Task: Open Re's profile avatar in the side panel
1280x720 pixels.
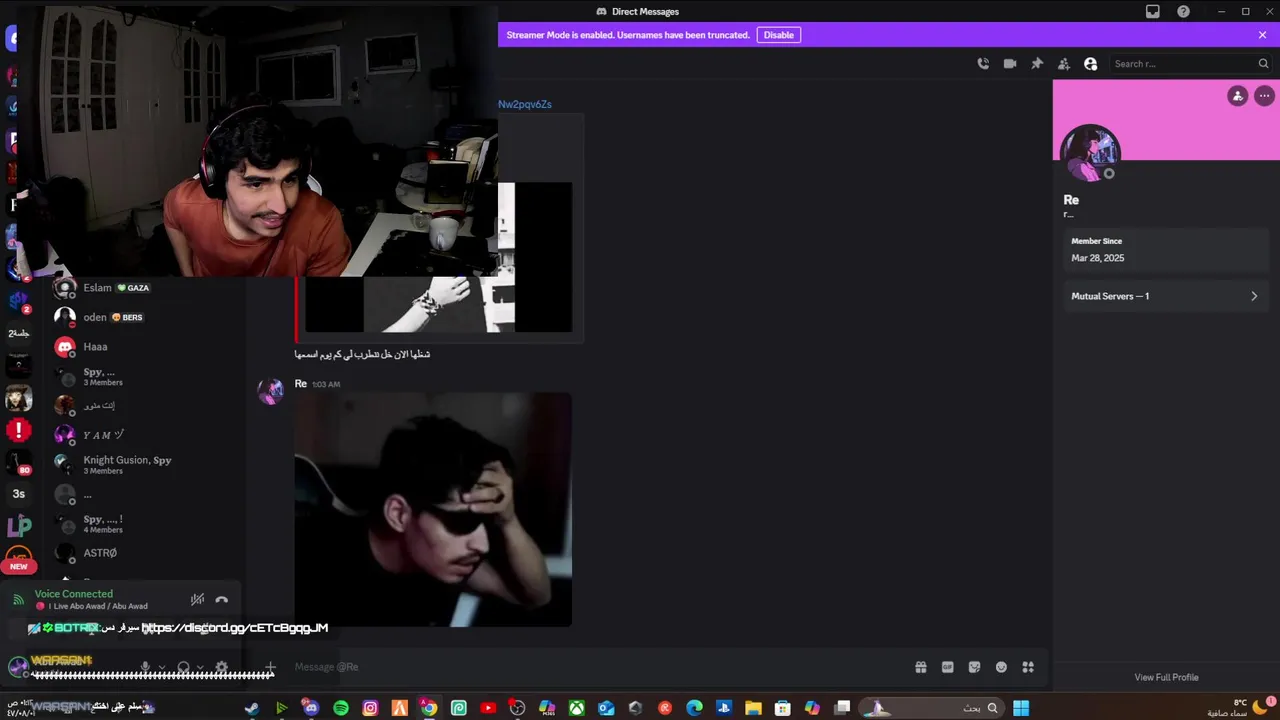Action: (1090, 153)
